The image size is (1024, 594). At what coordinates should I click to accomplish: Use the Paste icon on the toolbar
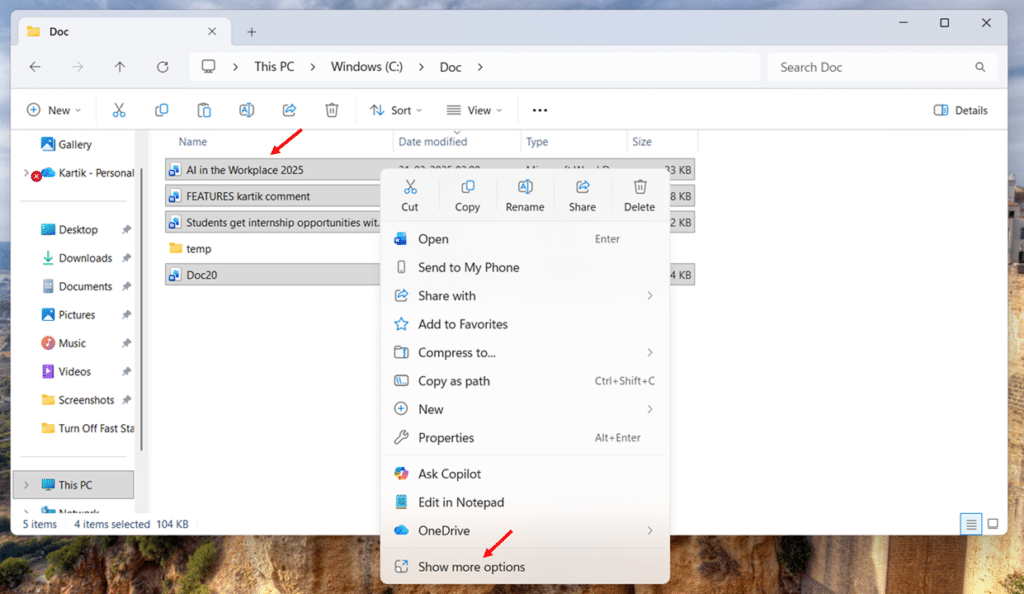tap(204, 110)
